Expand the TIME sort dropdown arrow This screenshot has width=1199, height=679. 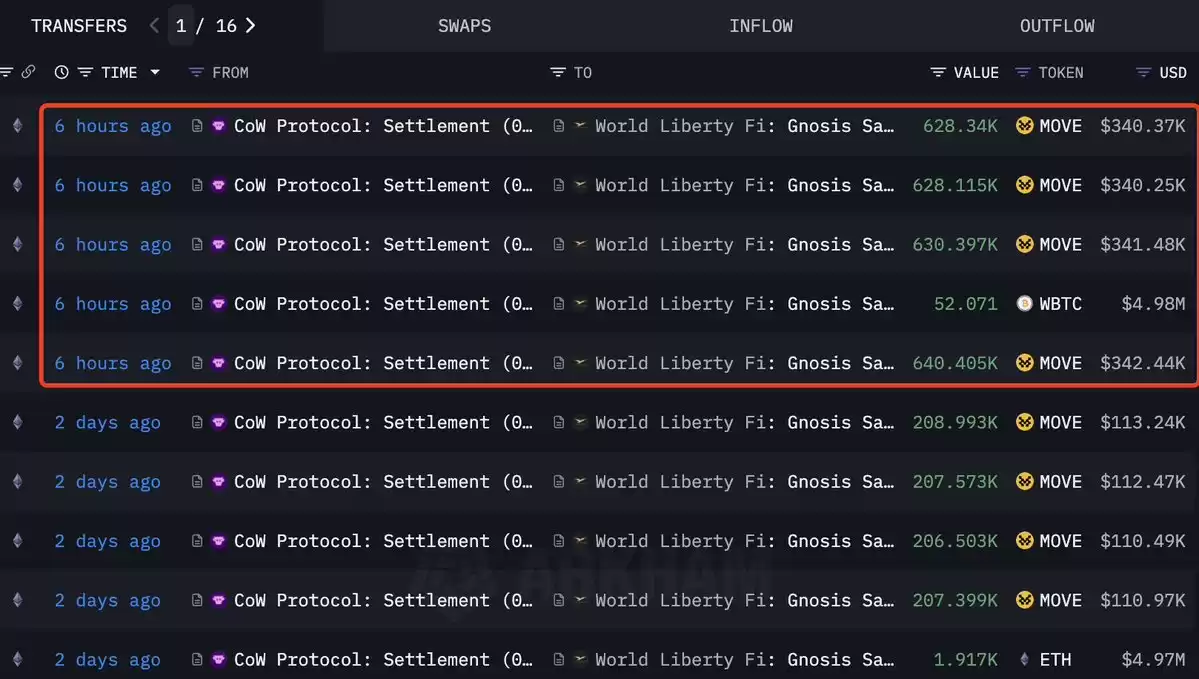(155, 72)
